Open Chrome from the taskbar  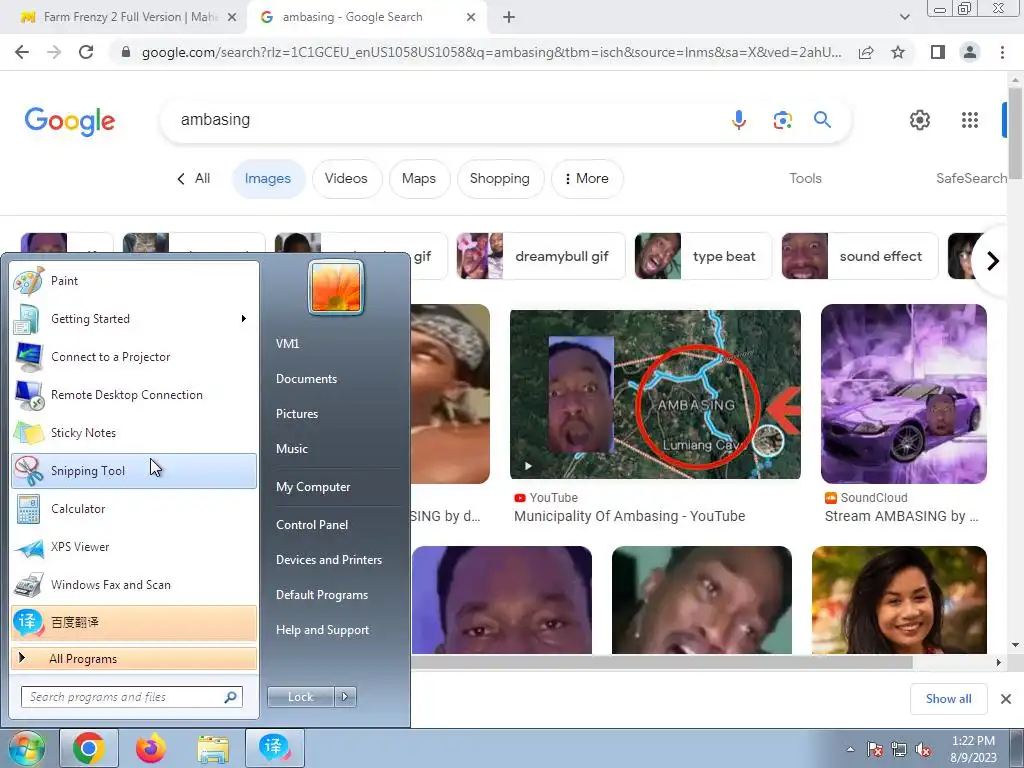89,748
